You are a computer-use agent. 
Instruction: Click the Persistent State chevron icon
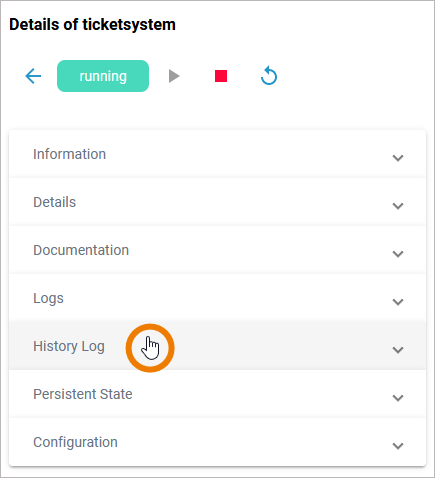pos(398,398)
